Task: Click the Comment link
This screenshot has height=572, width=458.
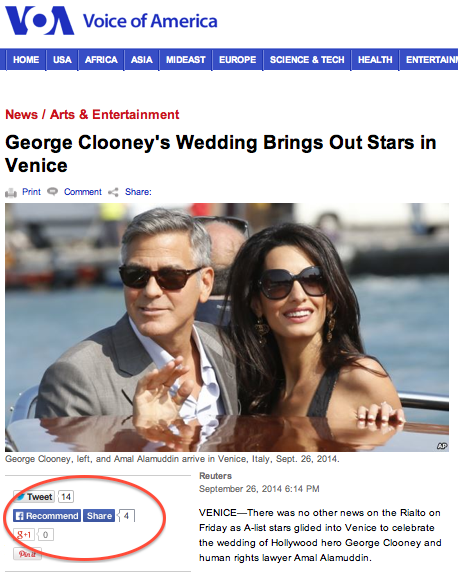Action: [83, 192]
